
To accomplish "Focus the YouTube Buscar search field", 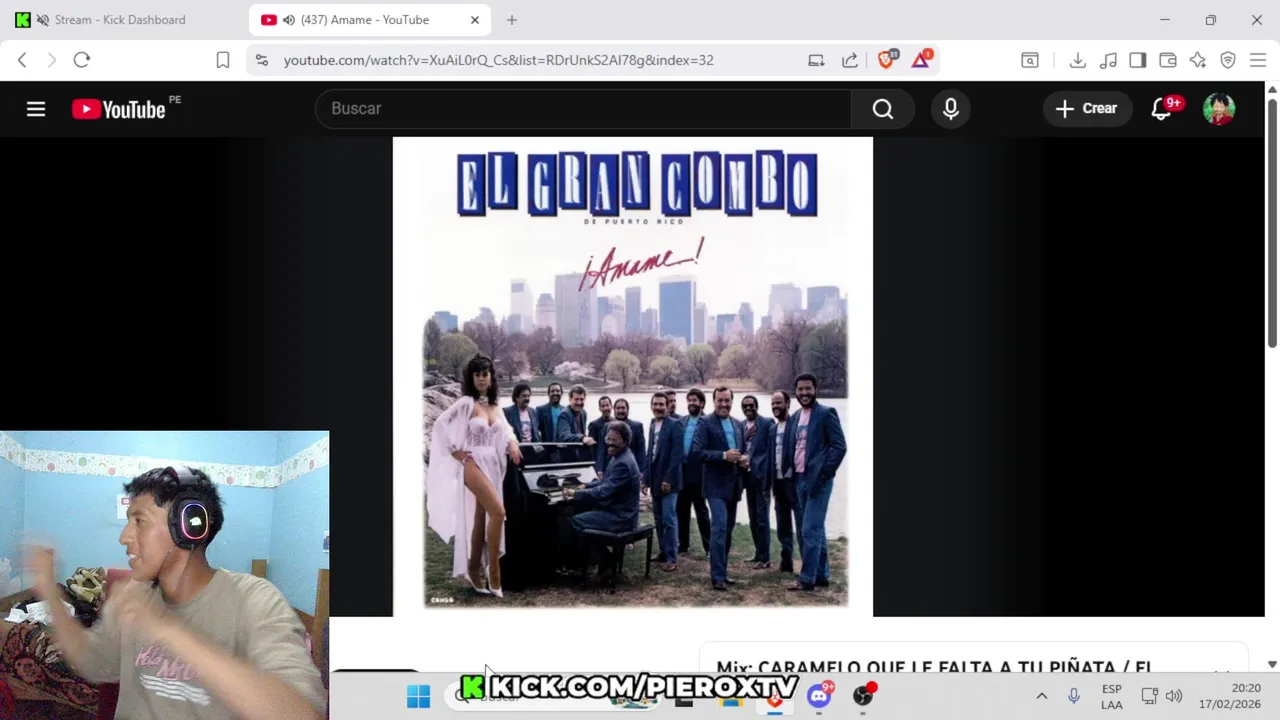I will click(583, 108).
